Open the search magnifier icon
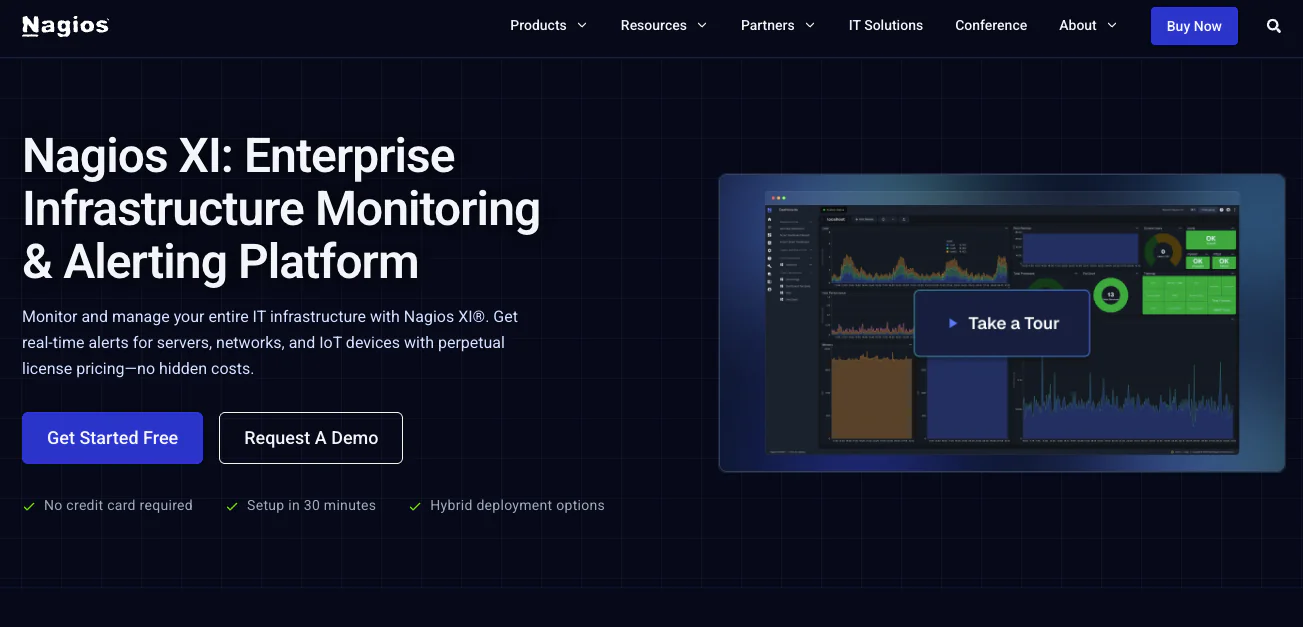Screen dimensions: 1303x627 (1273, 26)
